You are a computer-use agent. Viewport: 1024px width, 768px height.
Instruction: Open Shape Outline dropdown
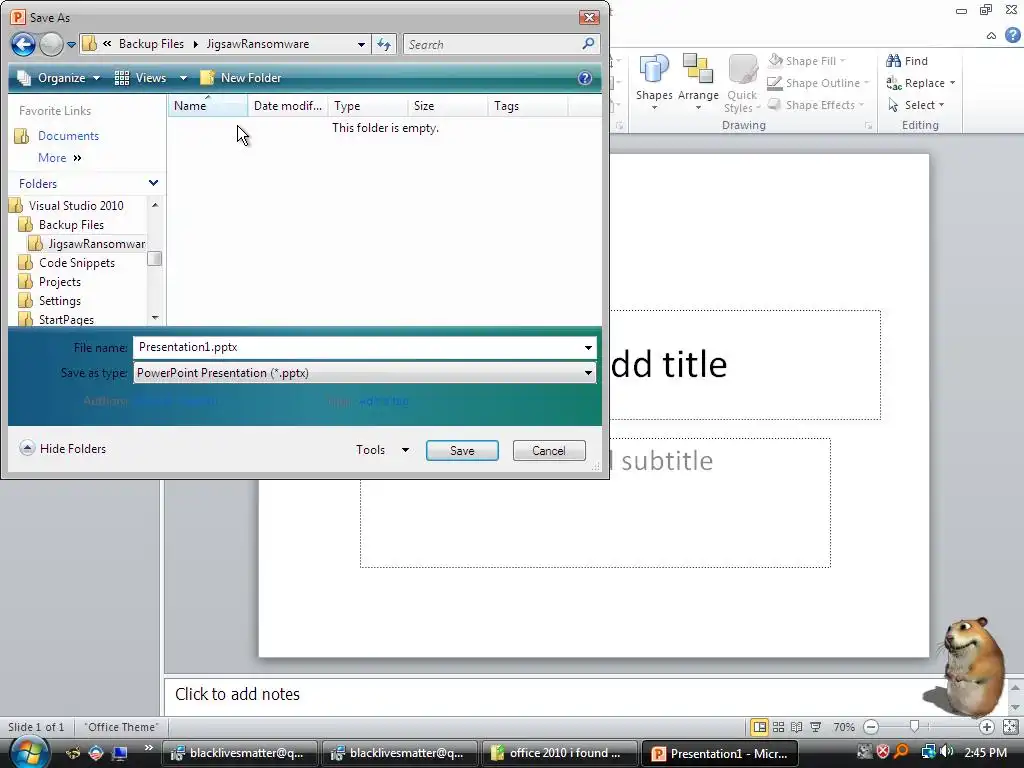818,83
